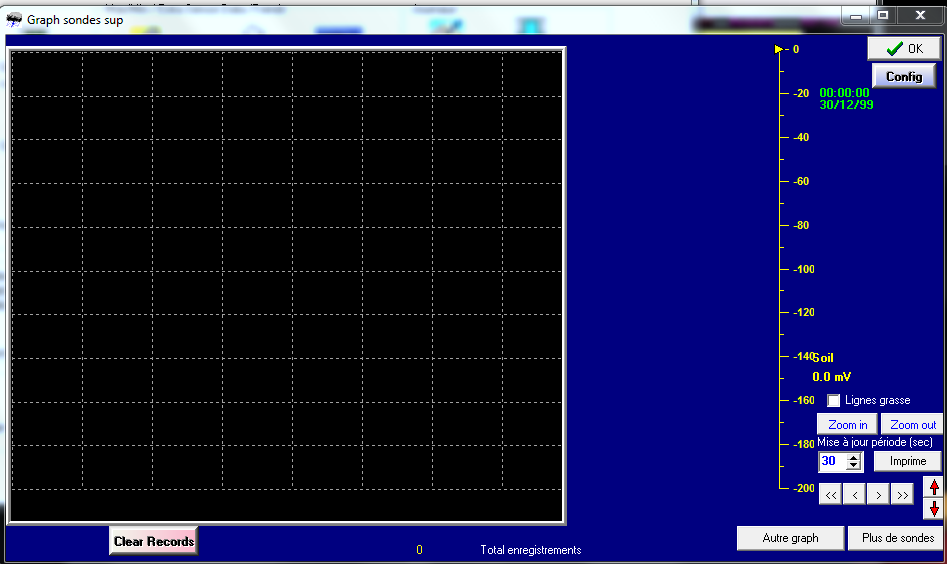Screen dimensions: 947x564
Task: Click the green 00:00:00 timestamp
Action: 844,93
